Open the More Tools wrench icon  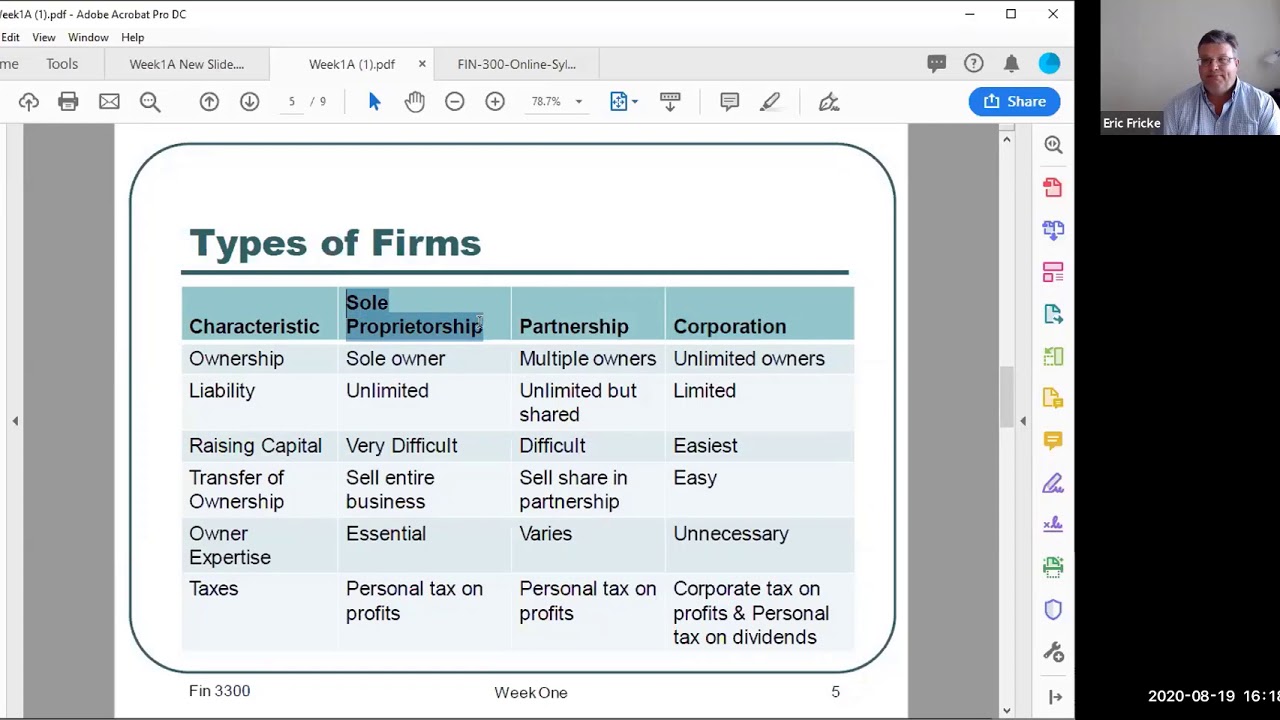pos(1053,652)
